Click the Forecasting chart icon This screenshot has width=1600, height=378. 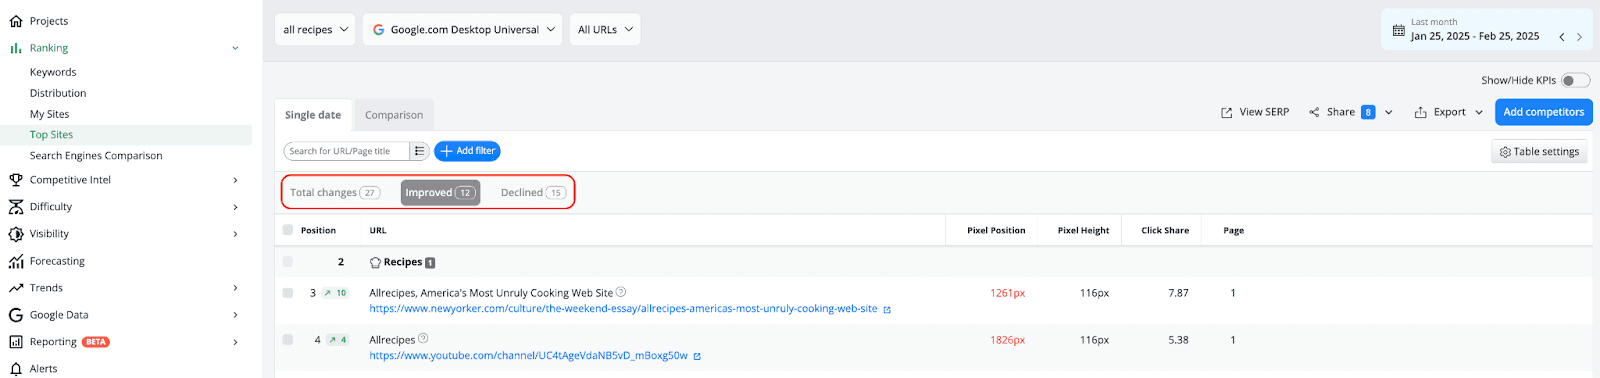(16, 261)
